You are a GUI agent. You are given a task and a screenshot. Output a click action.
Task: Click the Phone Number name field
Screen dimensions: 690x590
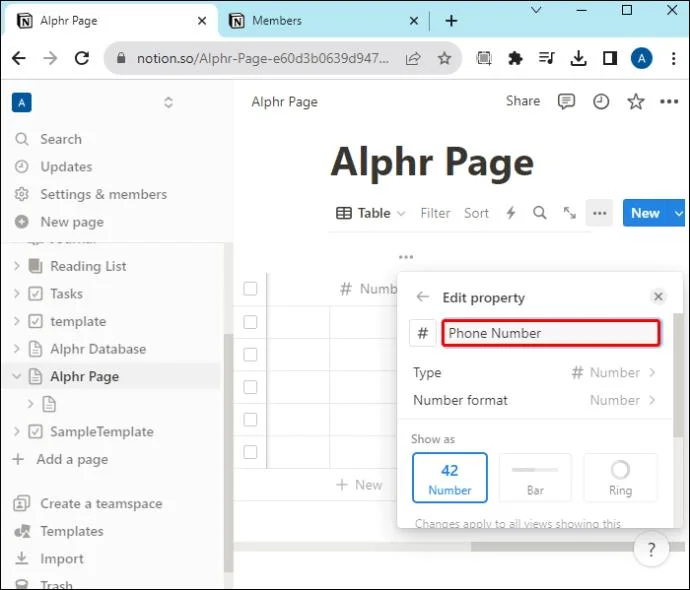tap(551, 333)
